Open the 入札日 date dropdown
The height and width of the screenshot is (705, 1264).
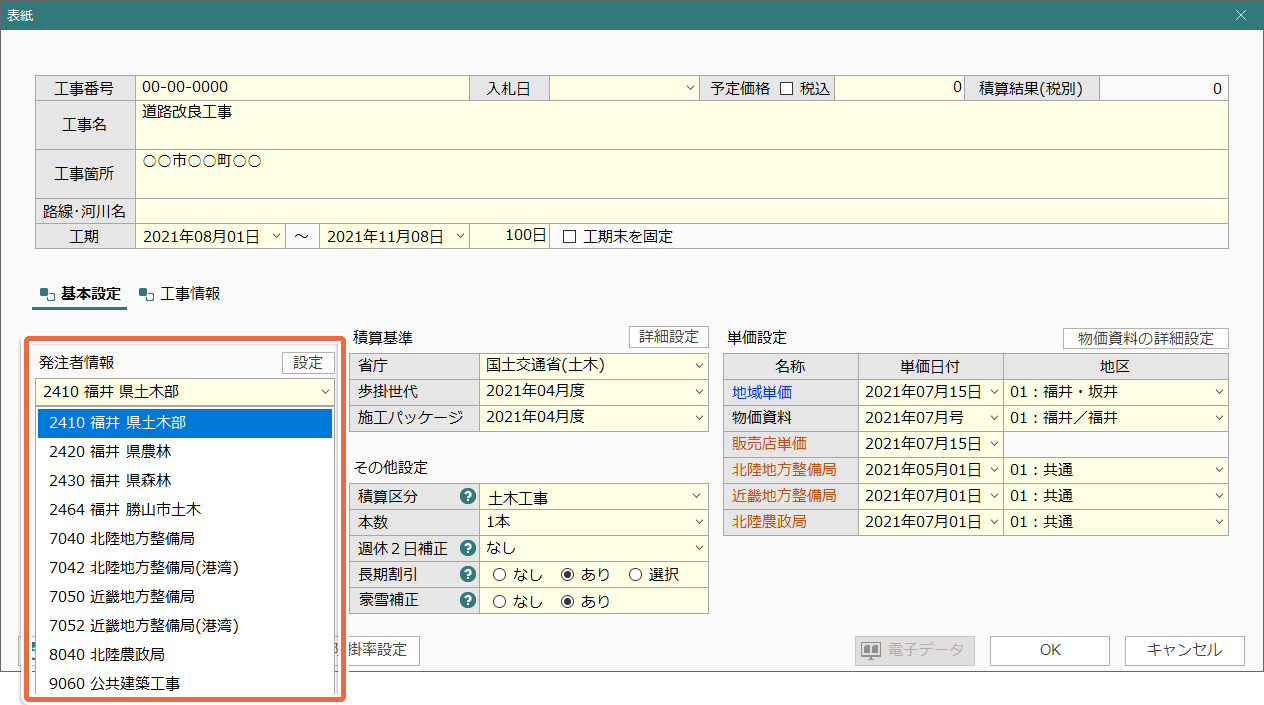pos(690,88)
